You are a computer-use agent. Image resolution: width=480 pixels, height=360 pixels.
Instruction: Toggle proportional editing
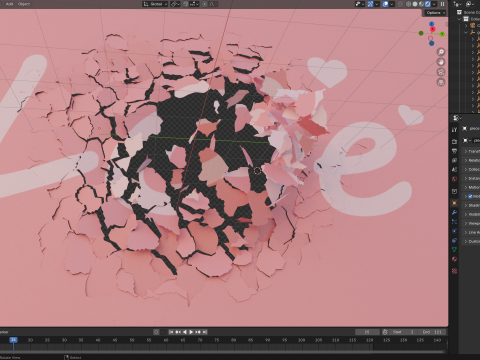205,4
